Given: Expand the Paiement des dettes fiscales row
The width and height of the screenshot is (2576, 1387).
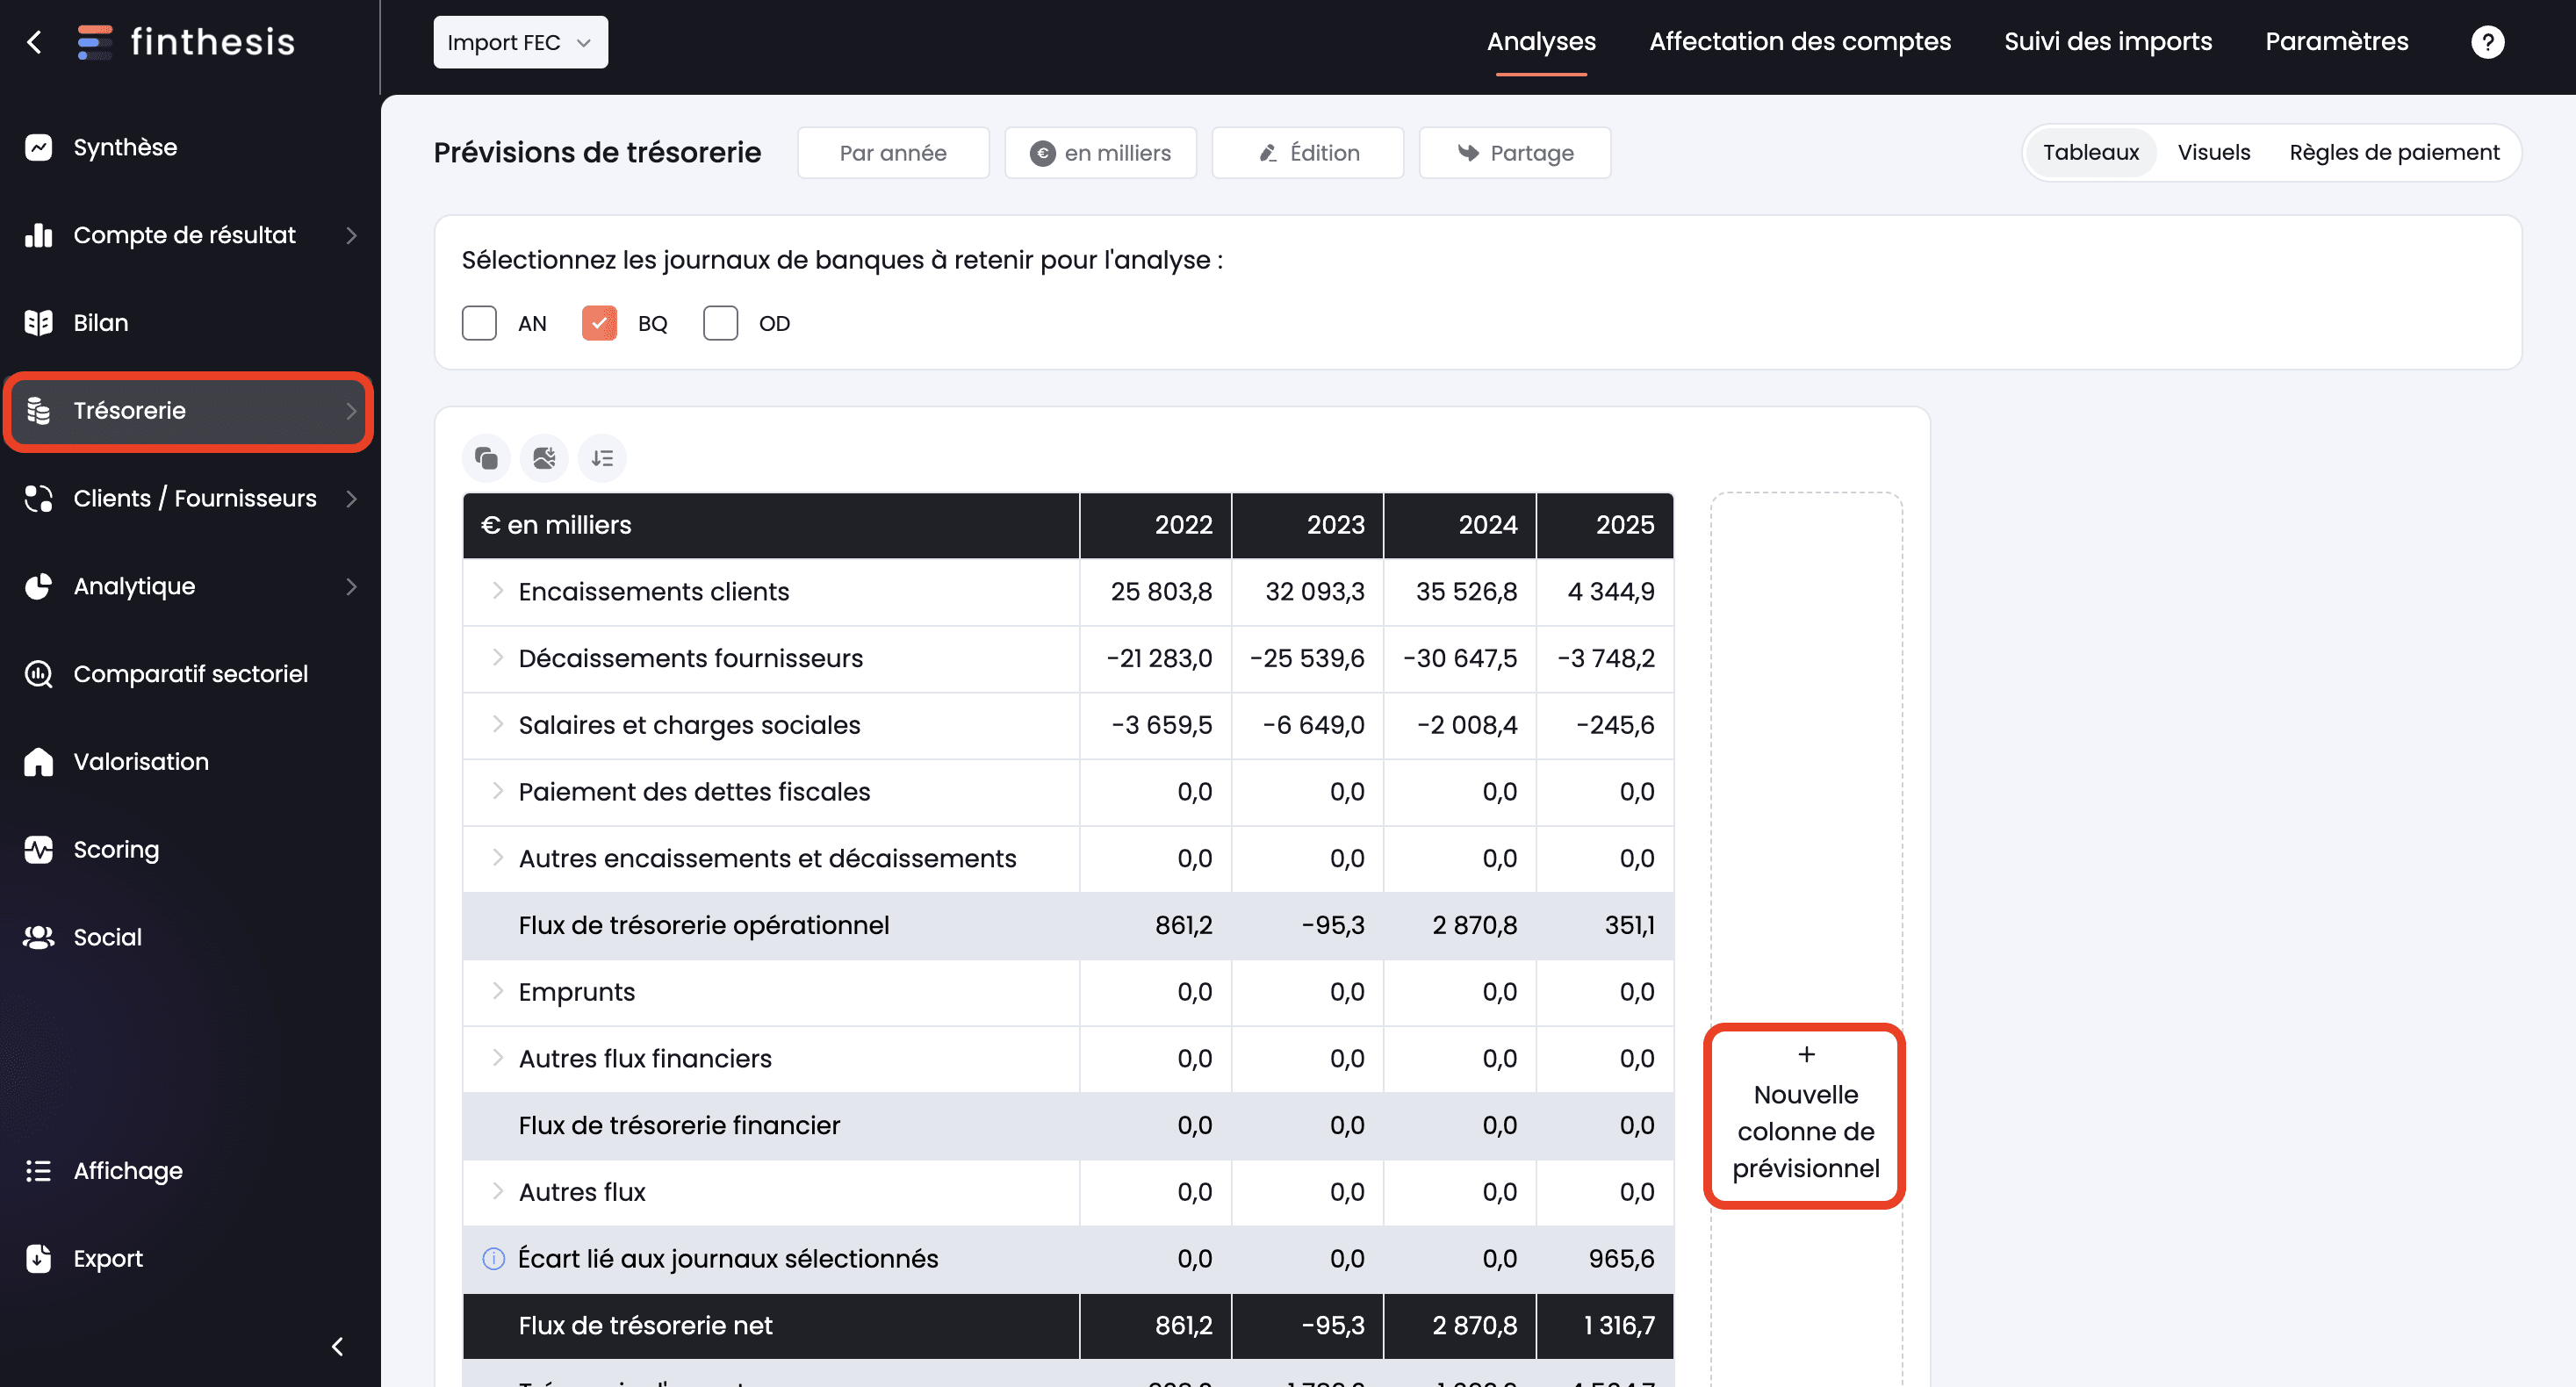Looking at the screenshot, I should (x=497, y=791).
